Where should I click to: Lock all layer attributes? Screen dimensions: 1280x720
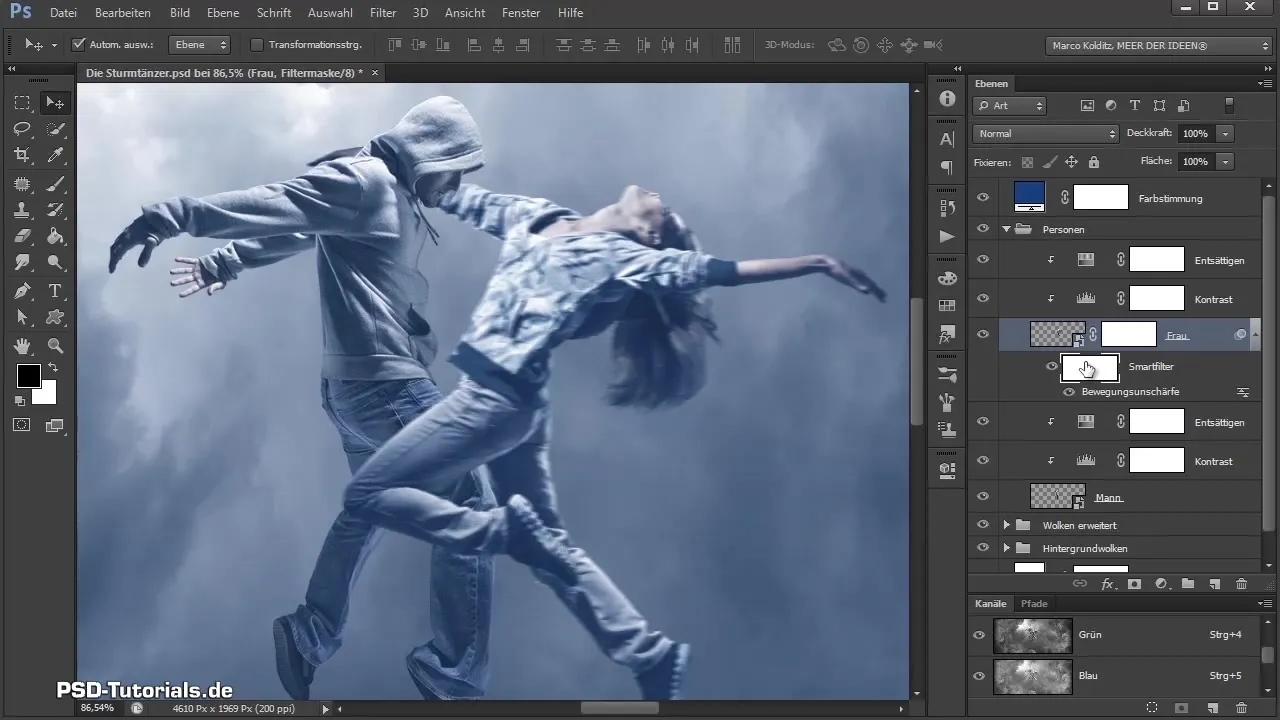point(1093,162)
